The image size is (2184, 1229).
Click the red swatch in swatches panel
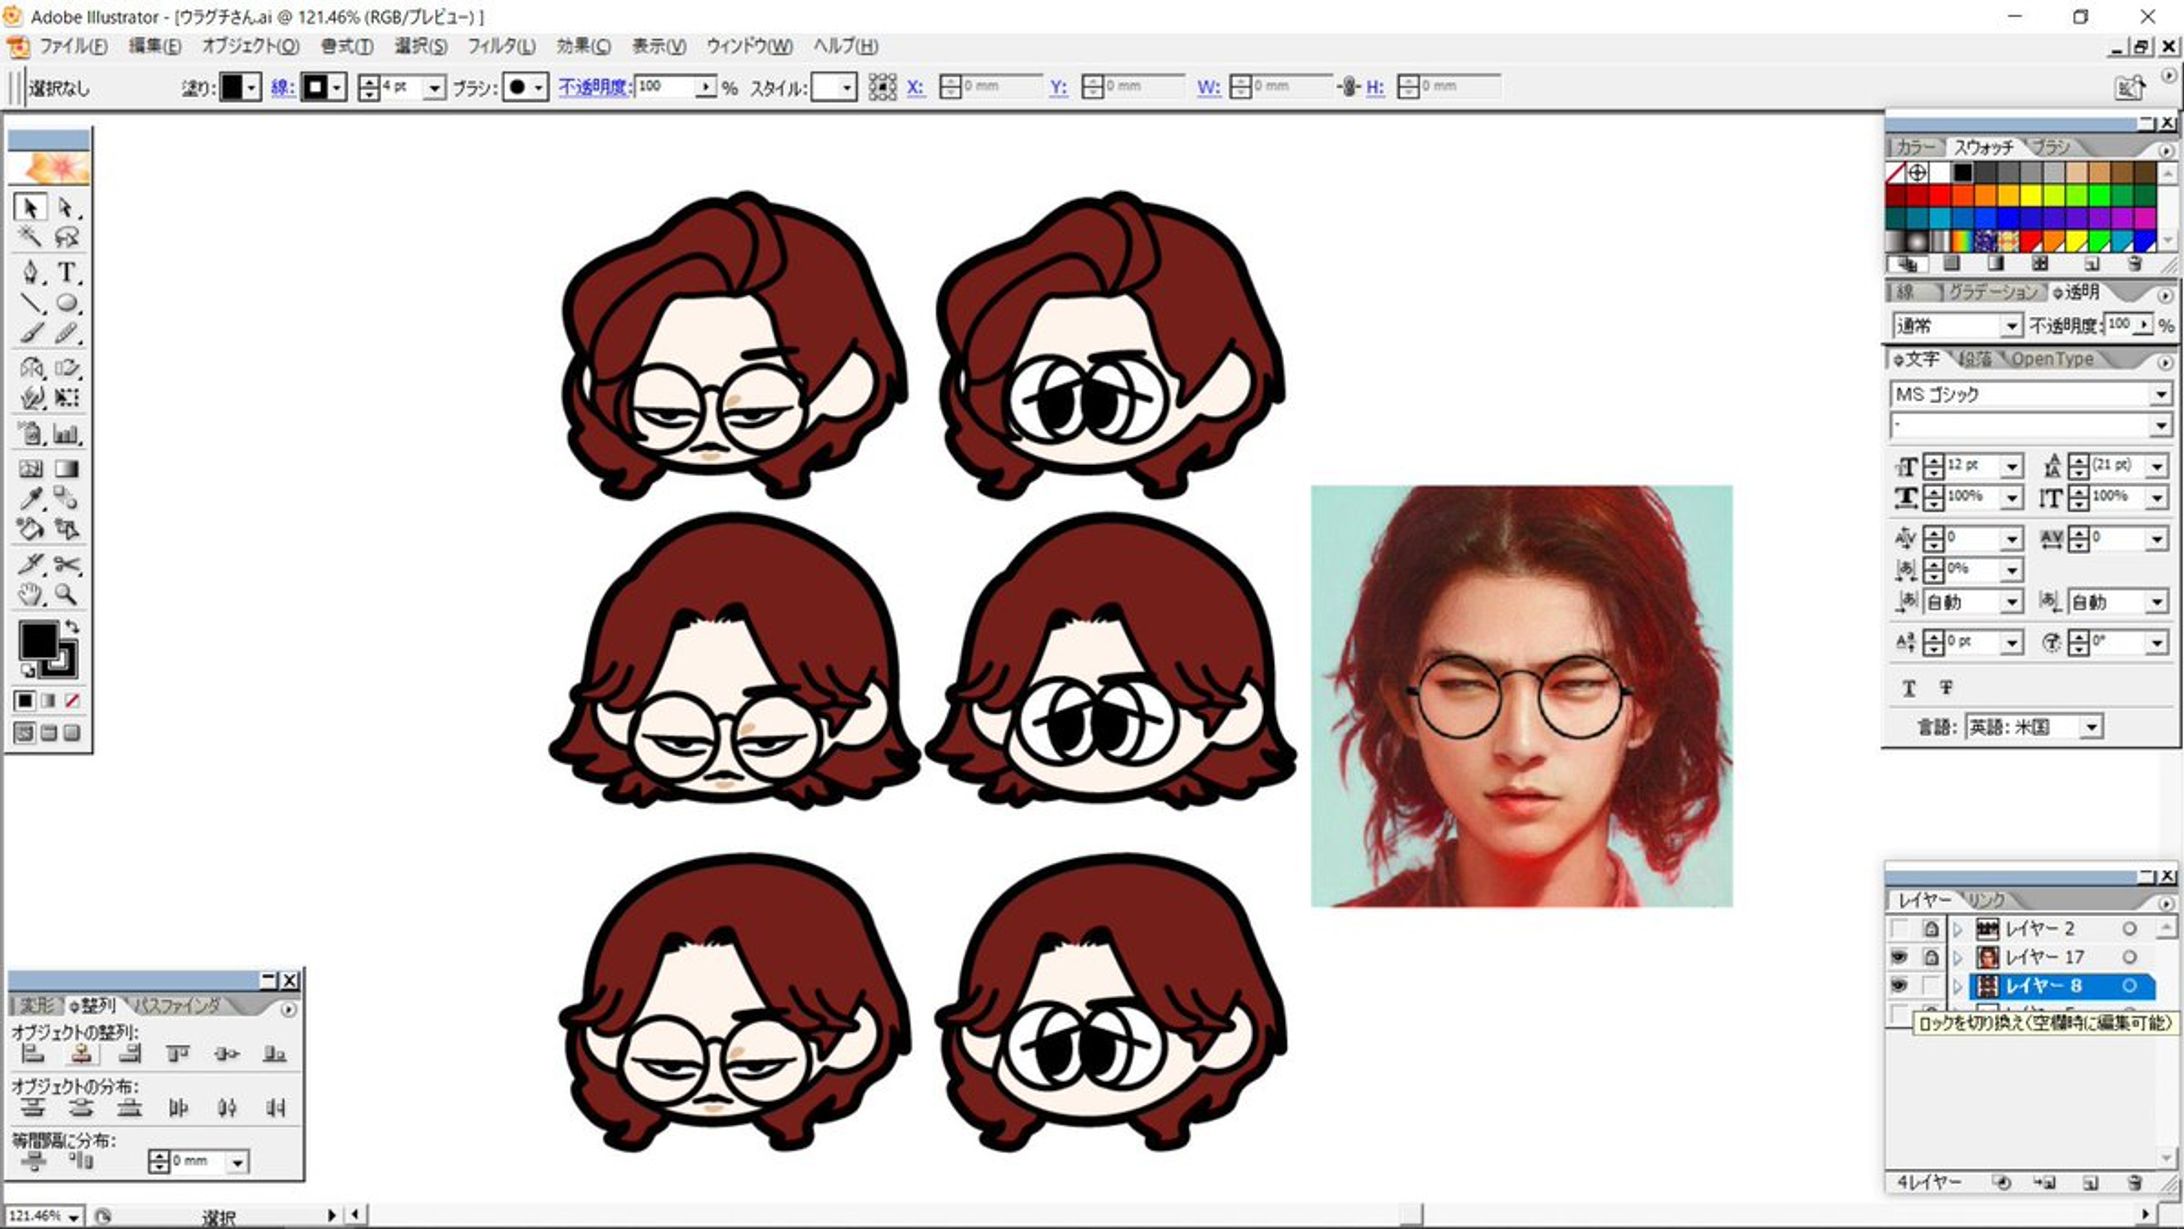[x=1940, y=195]
